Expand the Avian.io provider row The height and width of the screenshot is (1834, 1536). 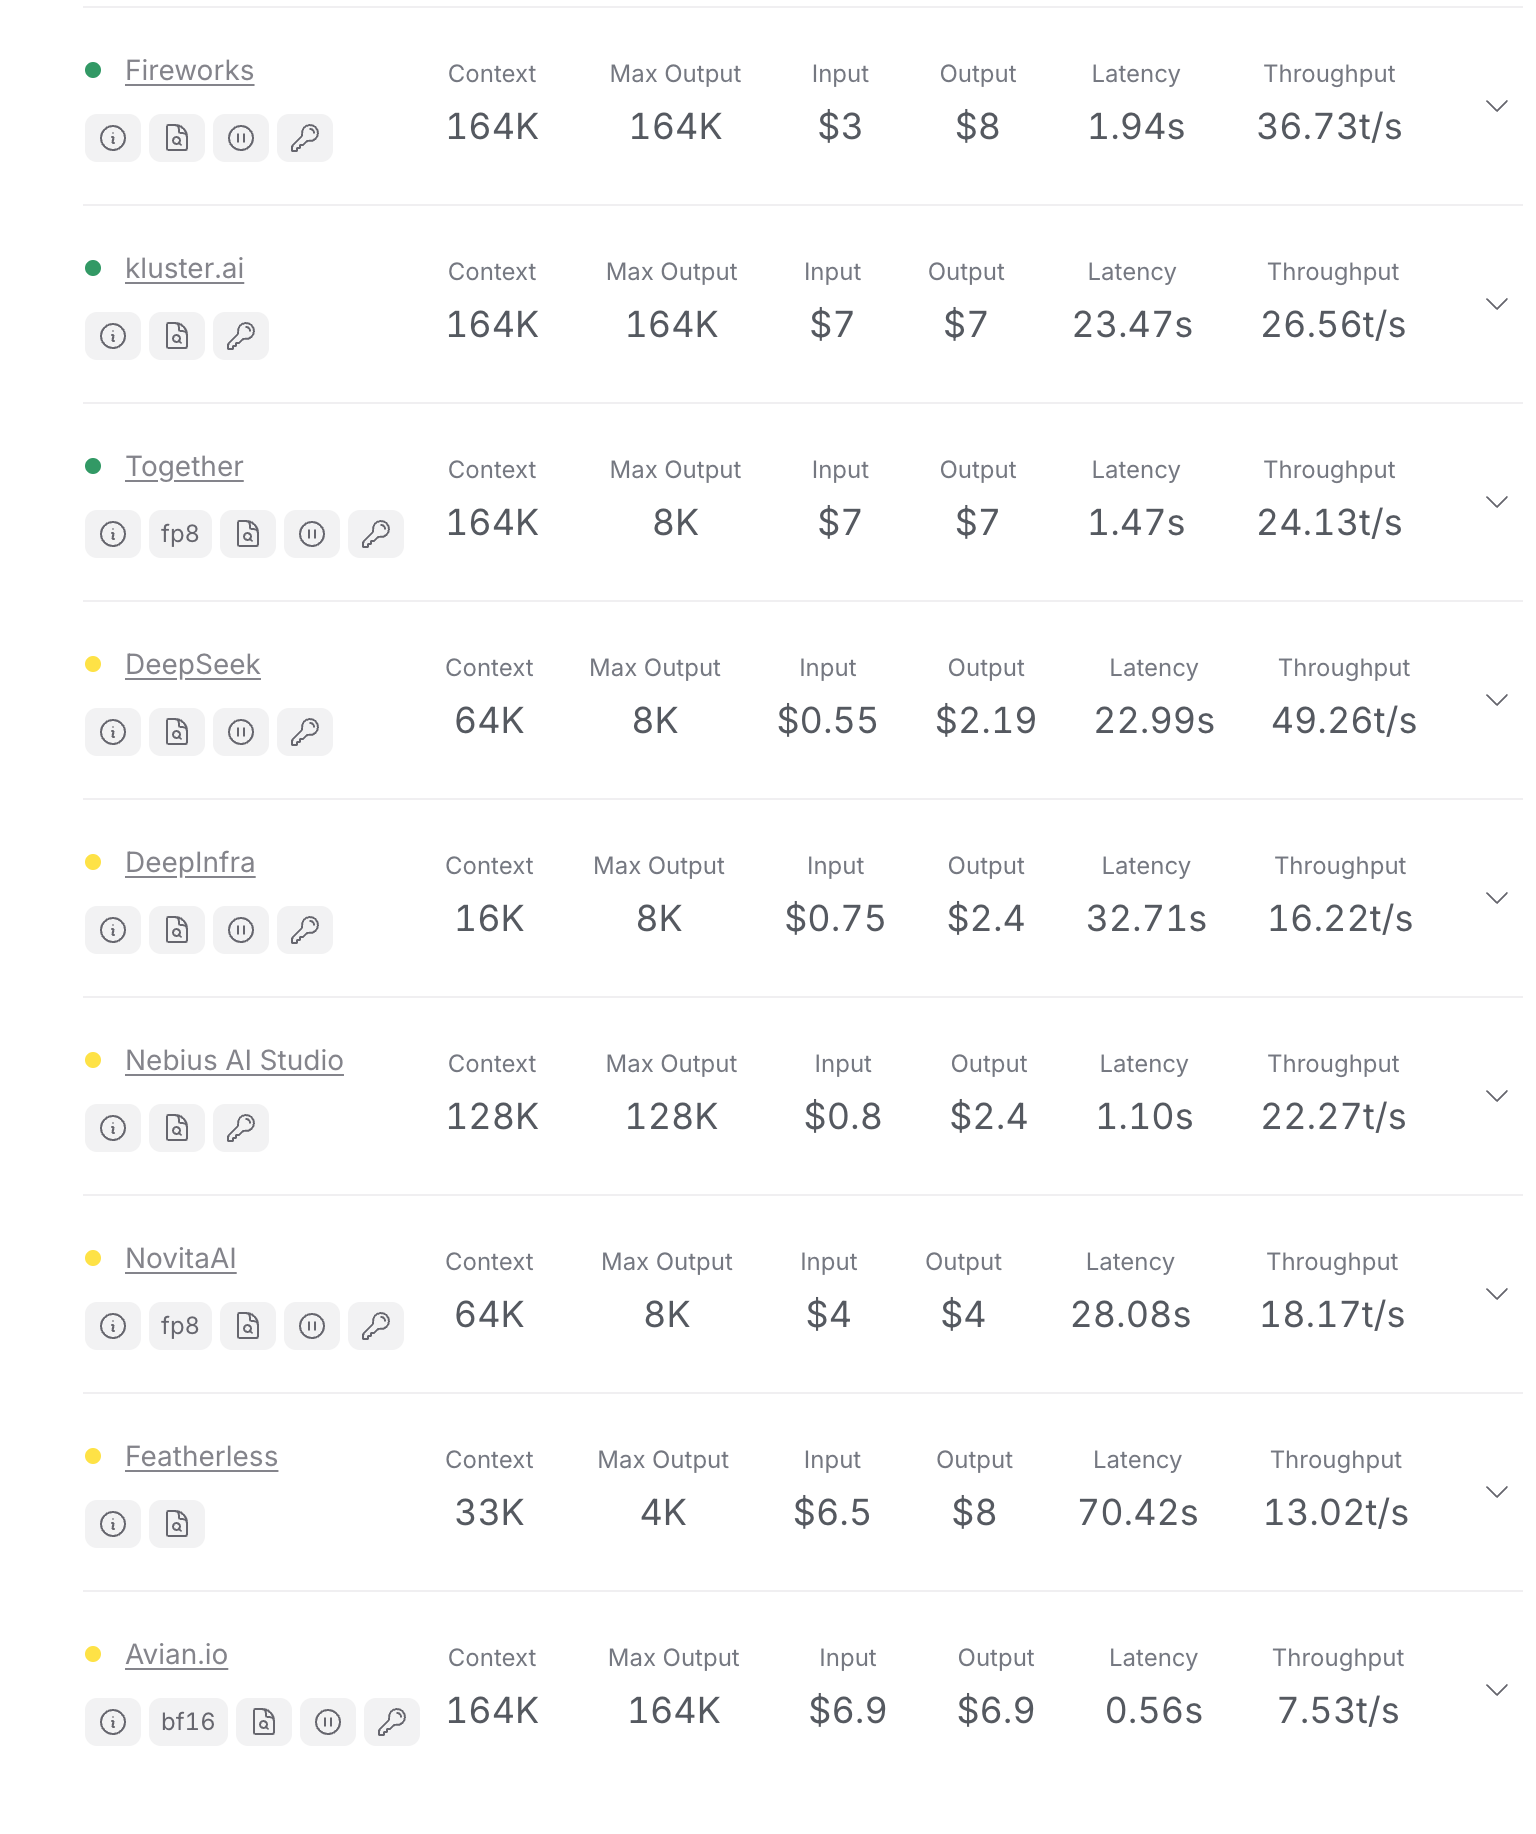[x=1497, y=1690]
